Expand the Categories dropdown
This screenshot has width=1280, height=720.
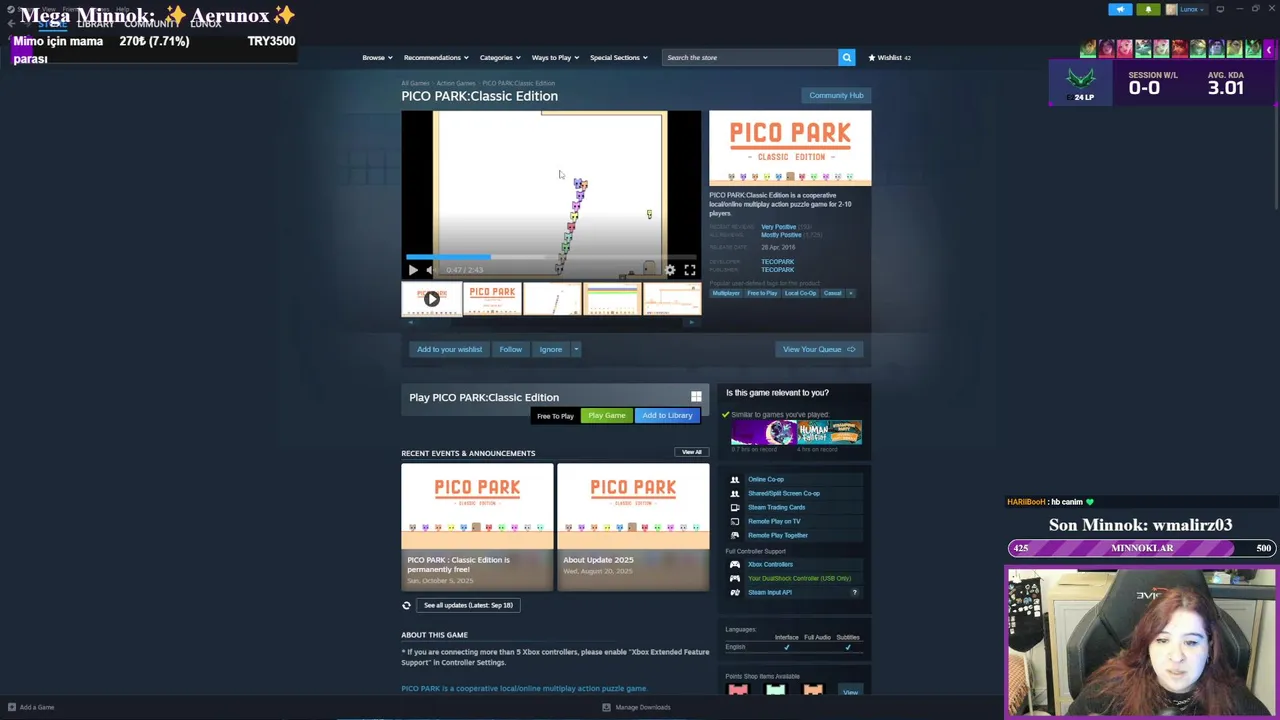[499, 57]
